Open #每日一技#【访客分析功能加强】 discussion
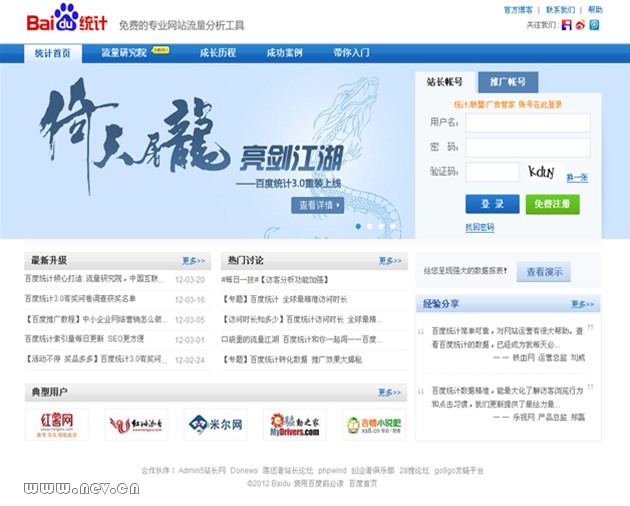Screen dimensions: 630x506 point(275,279)
